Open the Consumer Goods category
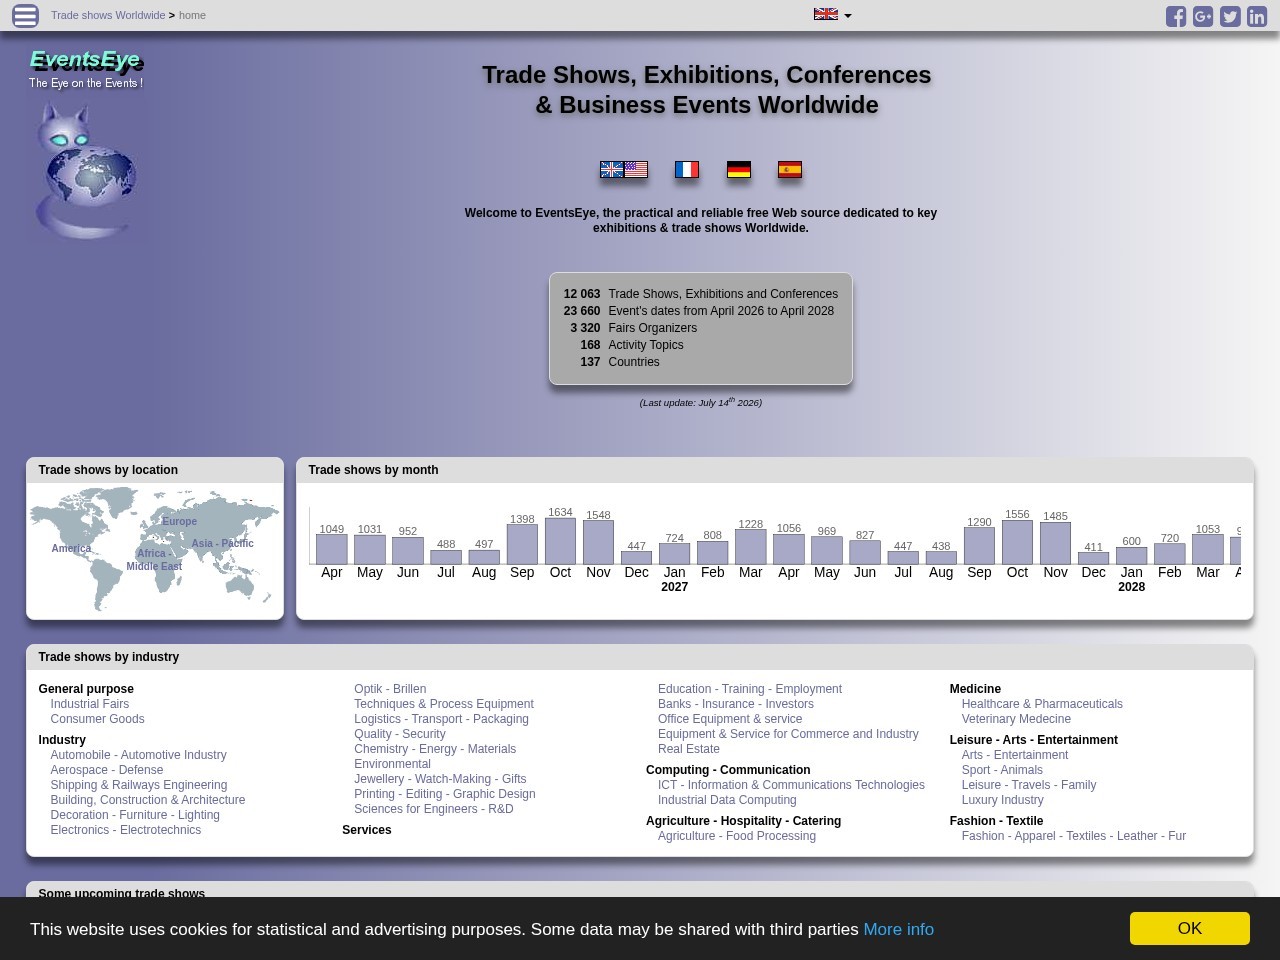The width and height of the screenshot is (1280, 960). (97, 719)
